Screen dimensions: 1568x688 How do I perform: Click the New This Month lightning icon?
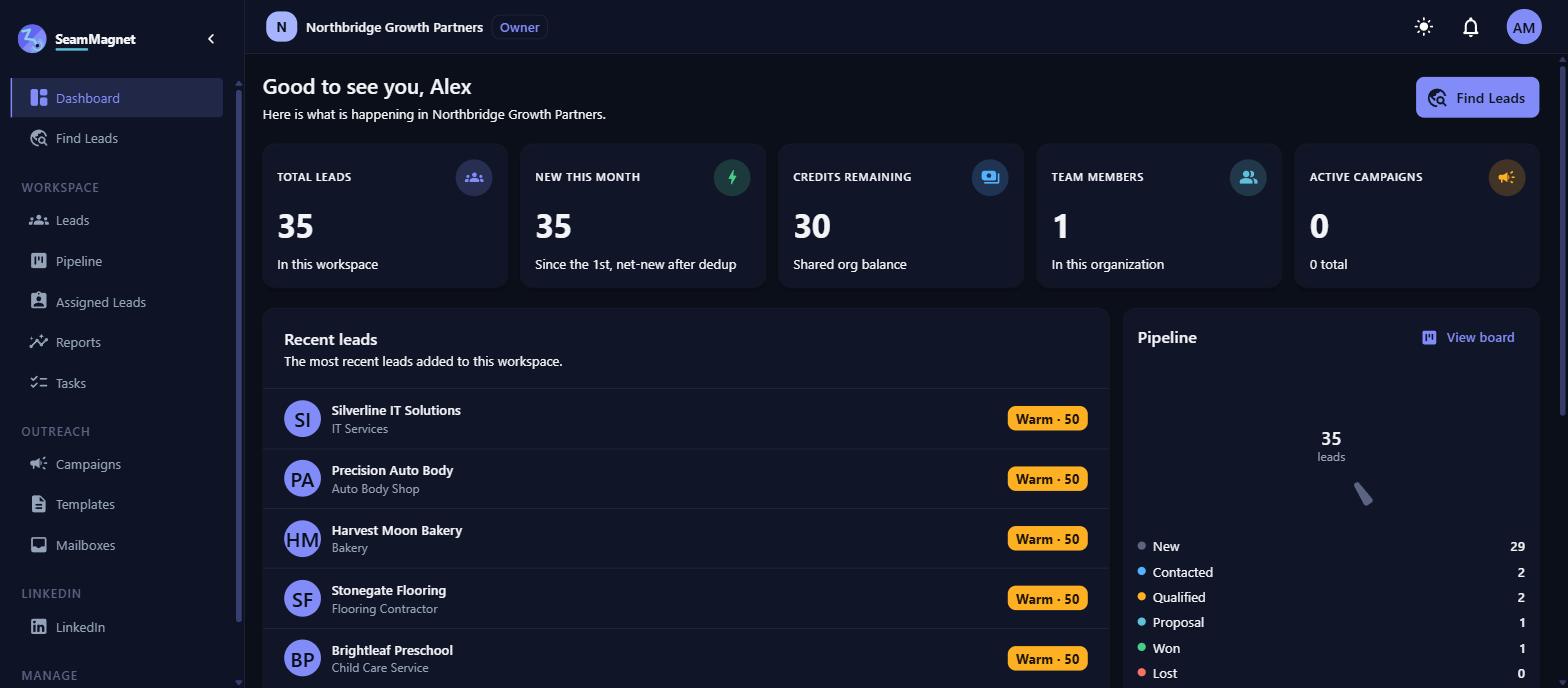pos(732,178)
